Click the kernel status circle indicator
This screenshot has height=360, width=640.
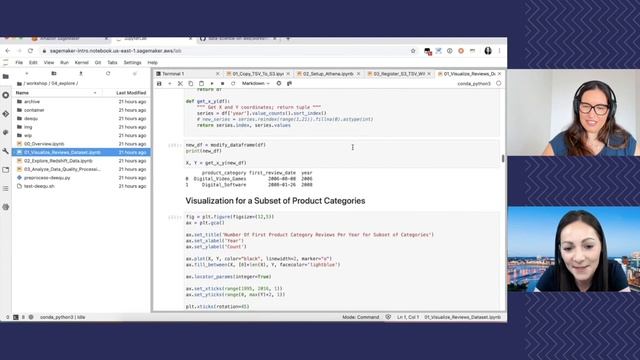[x=498, y=84]
